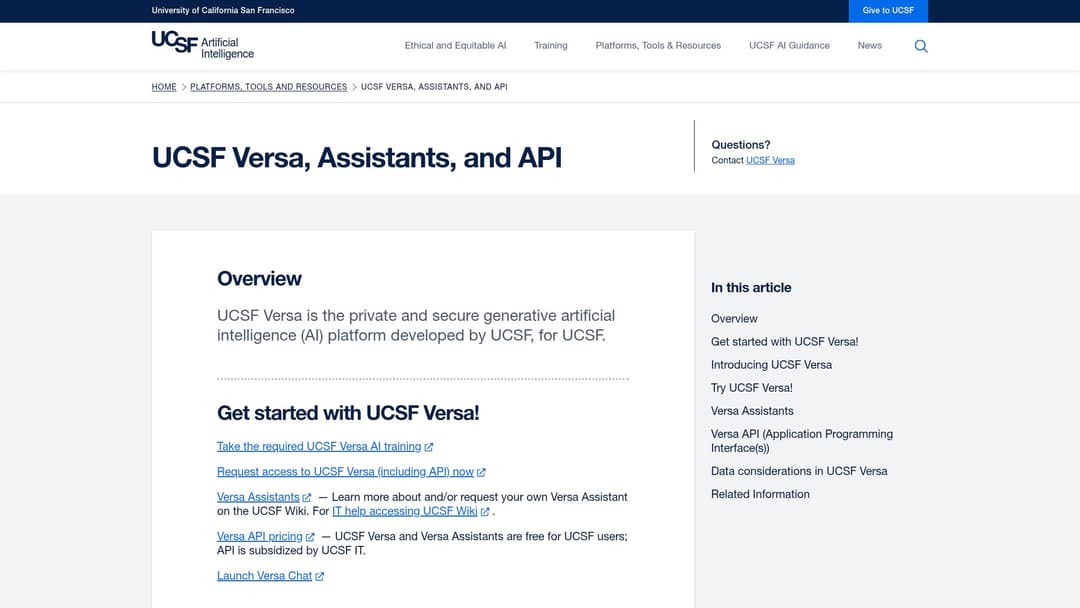Click the Give to UCSF button

click(x=888, y=11)
